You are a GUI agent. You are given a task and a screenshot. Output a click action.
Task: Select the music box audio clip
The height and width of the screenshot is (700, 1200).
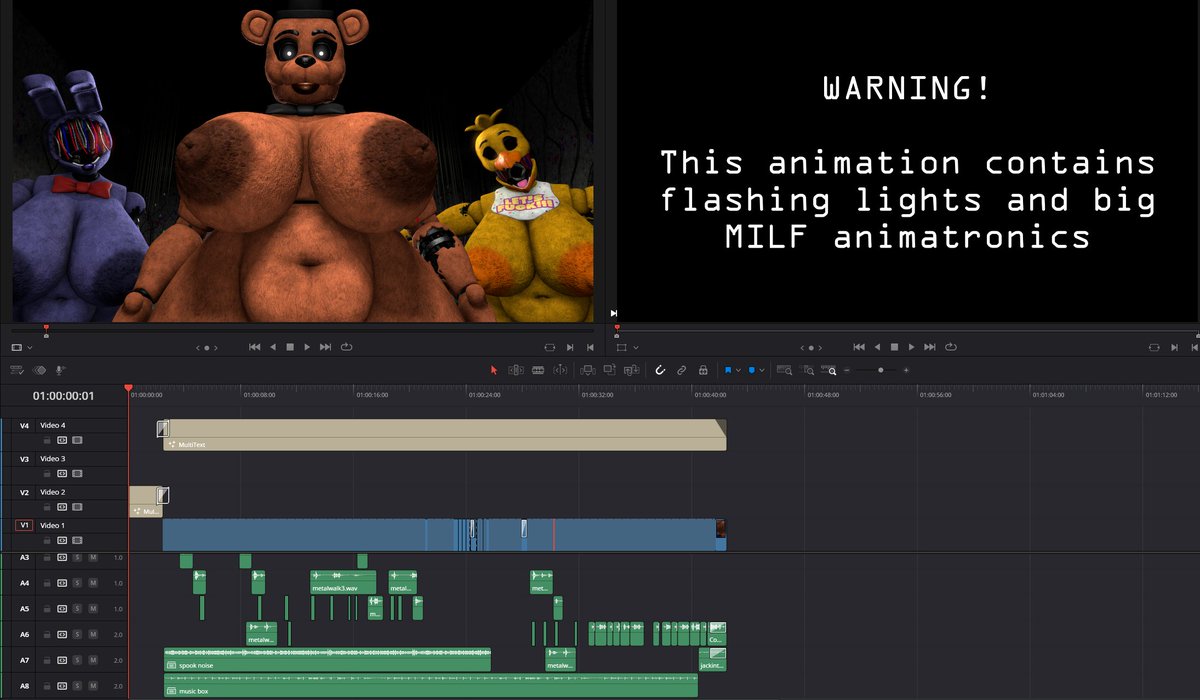(x=430, y=686)
